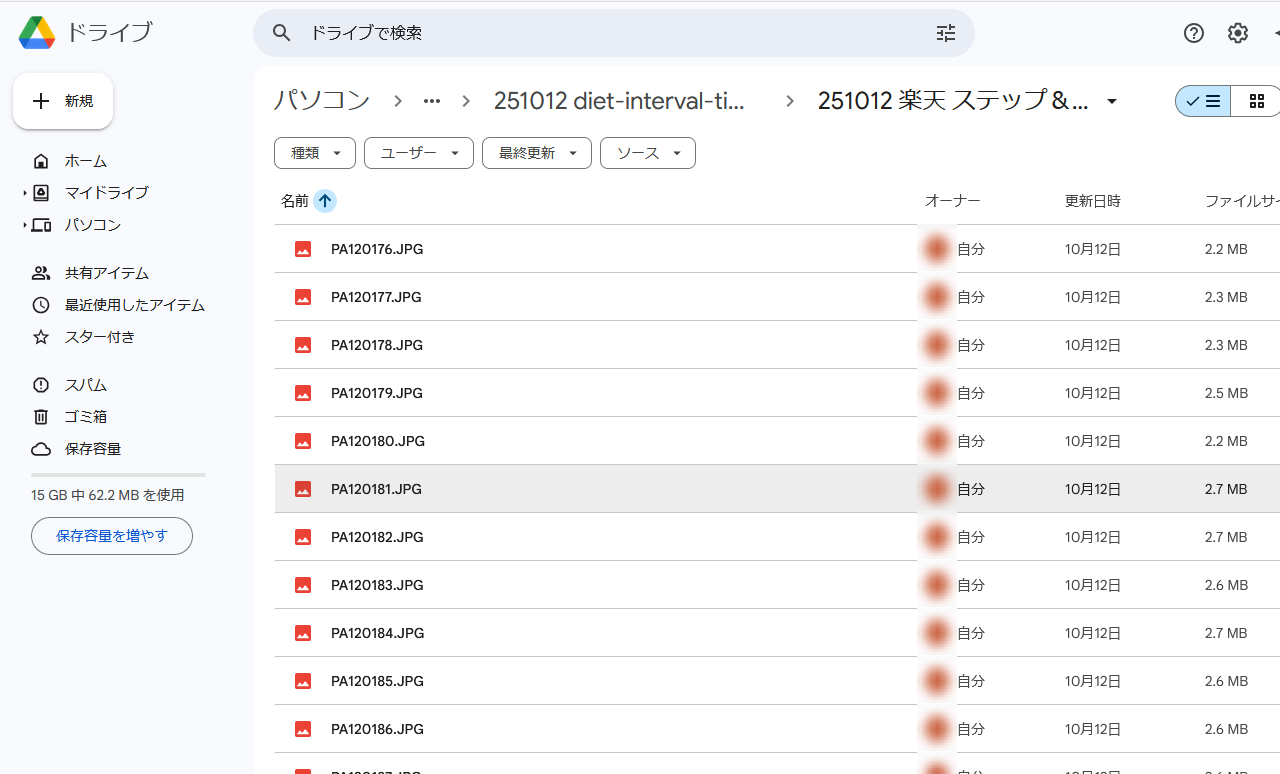Click the 保存容量を増やす button
The image size is (1280, 774).
coord(112,536)
